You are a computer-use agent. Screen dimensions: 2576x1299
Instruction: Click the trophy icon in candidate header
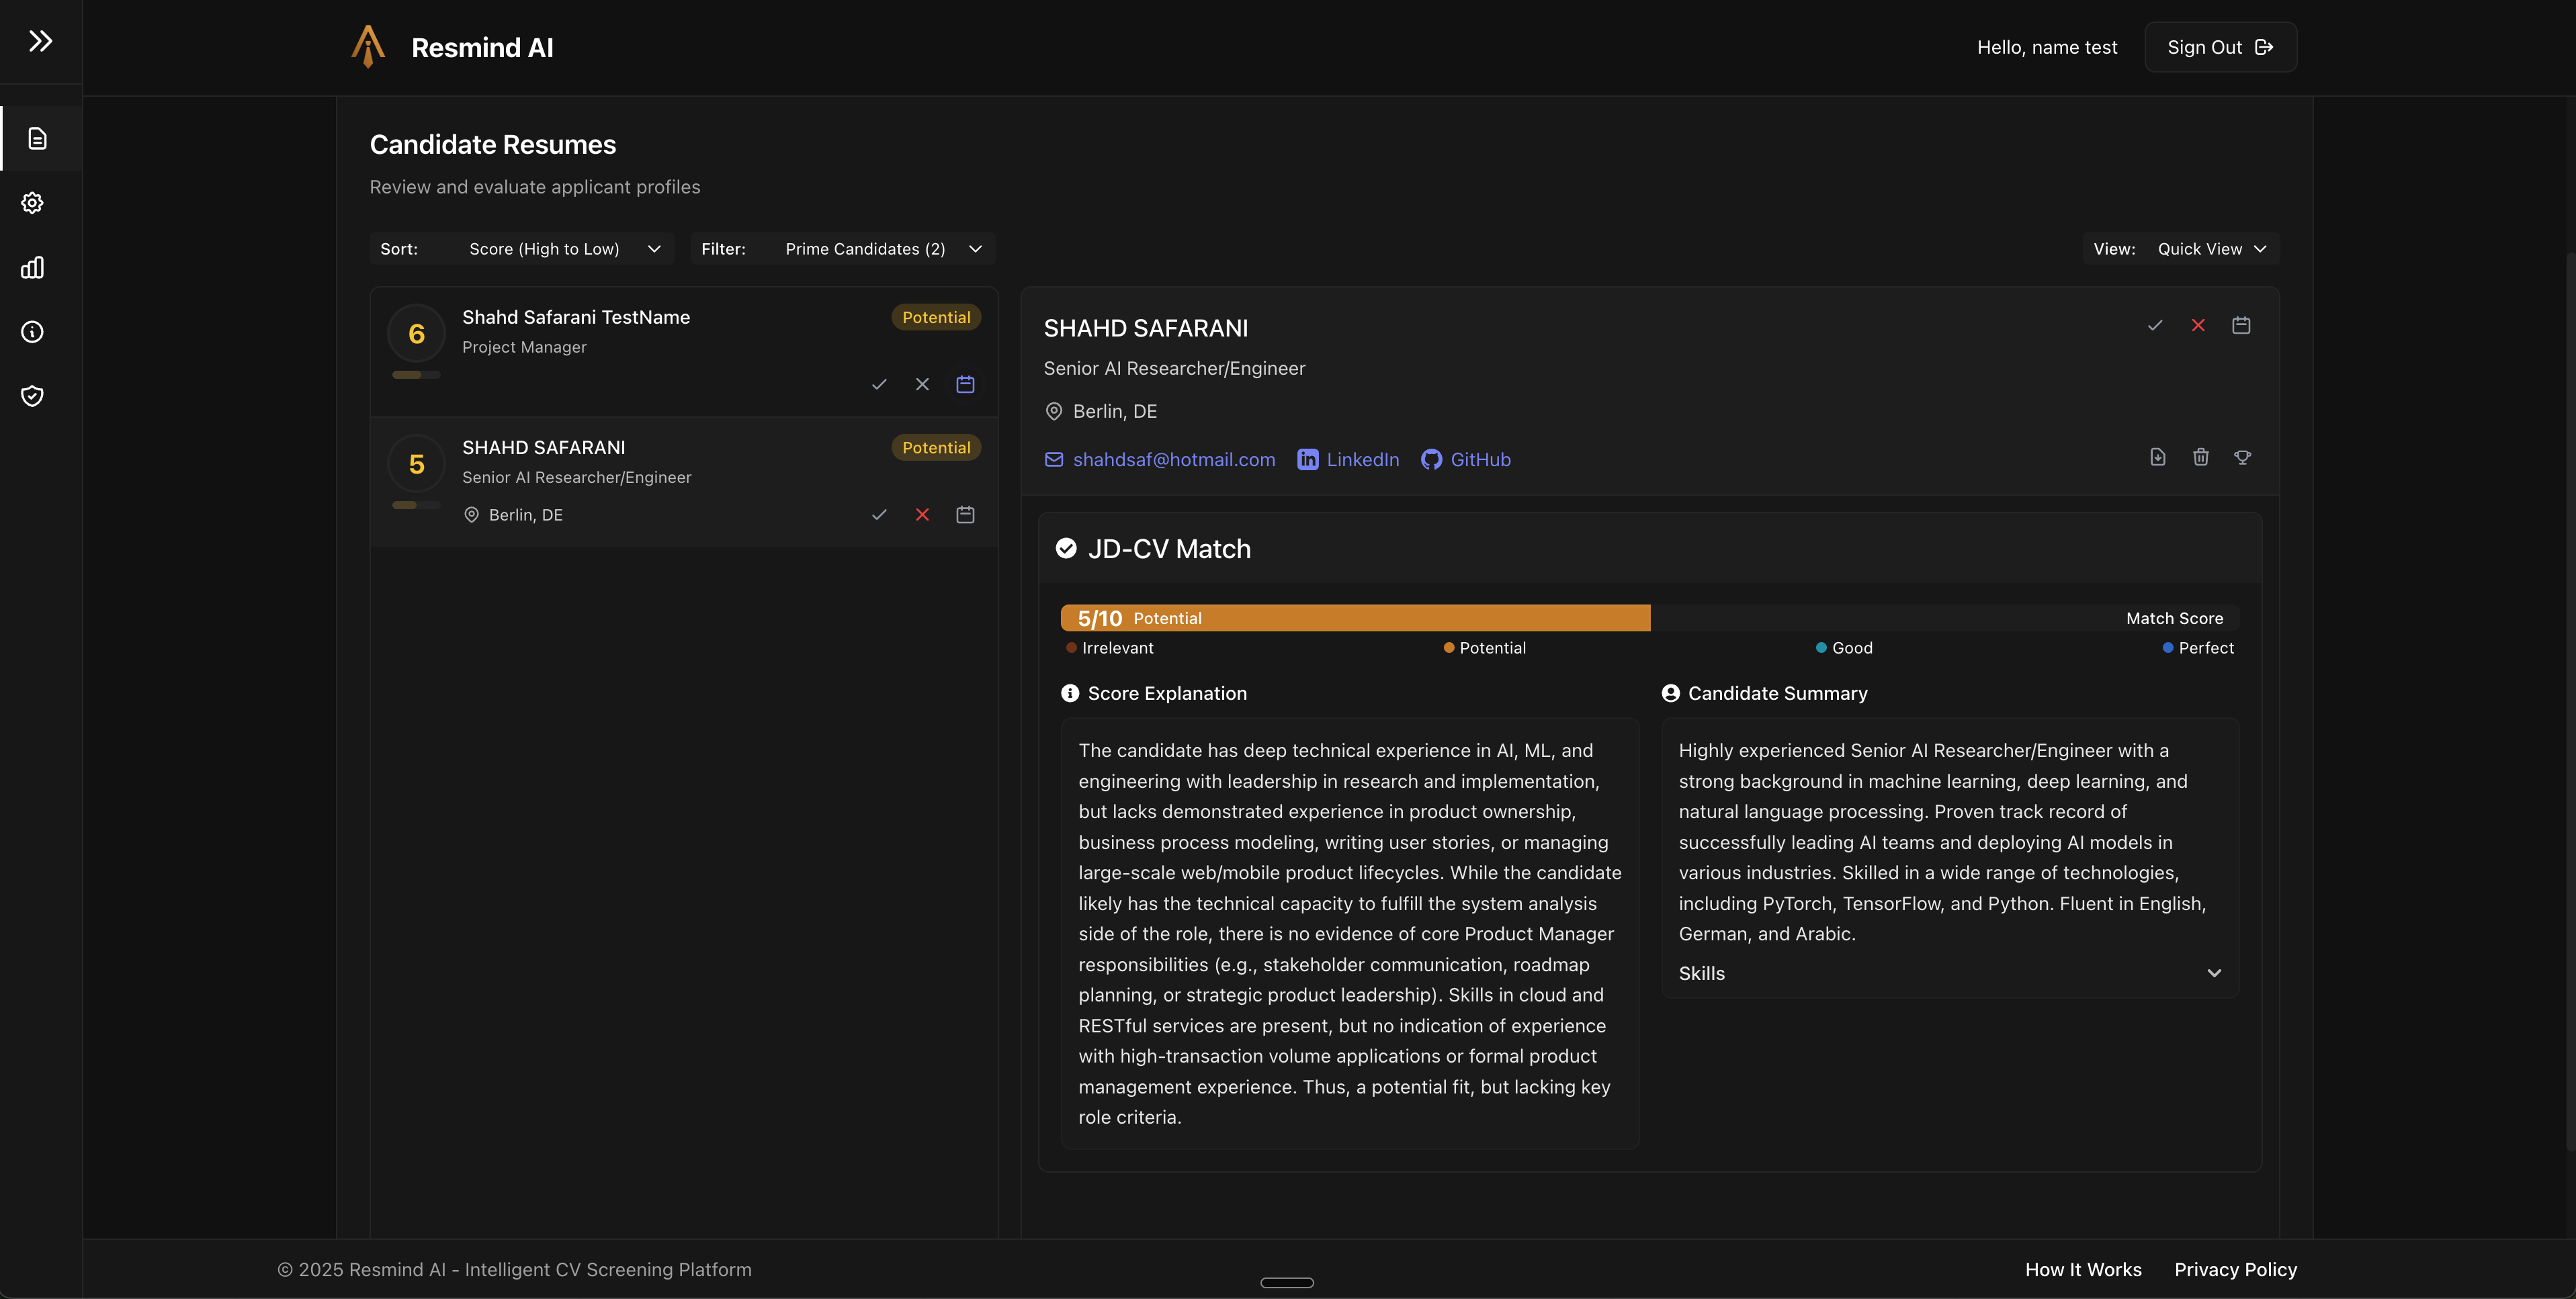[2243, 457]
